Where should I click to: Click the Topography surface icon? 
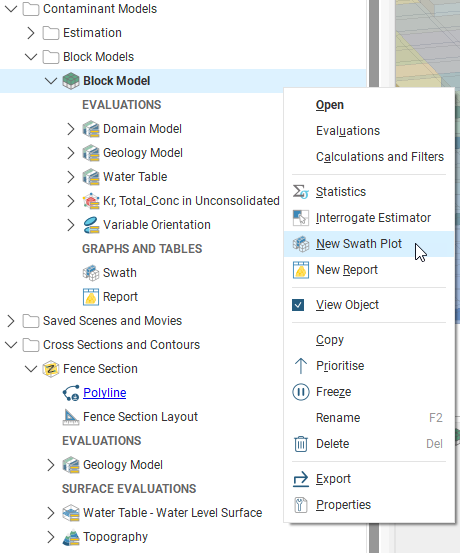pyautogui.click(x=71, y=537)
